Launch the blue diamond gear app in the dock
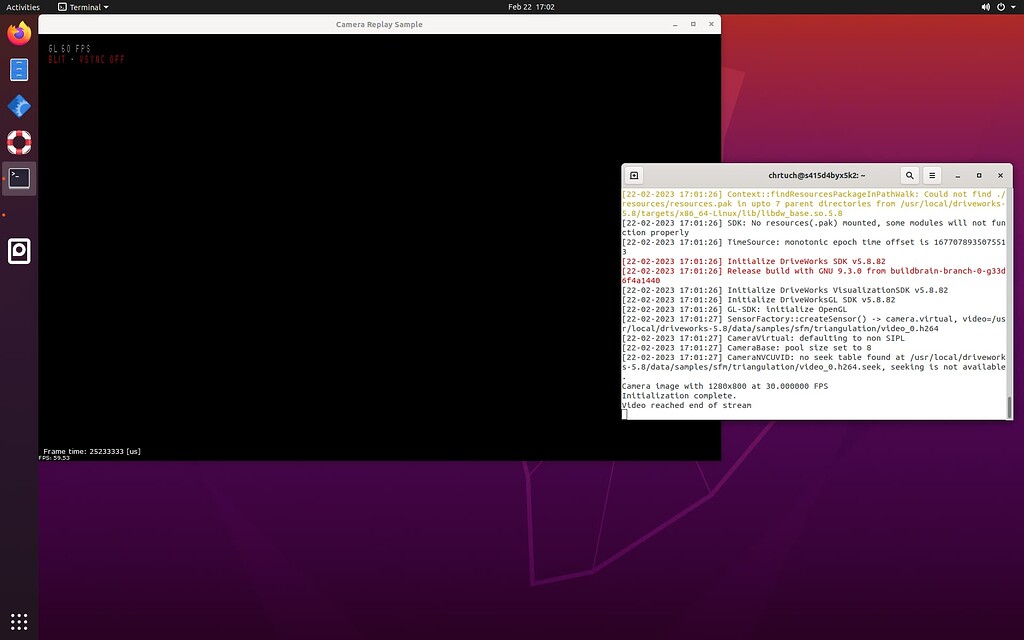Image resolution: width=1024 pixels, height=640 pixels. pyautogui.click(x=18, y=105)
